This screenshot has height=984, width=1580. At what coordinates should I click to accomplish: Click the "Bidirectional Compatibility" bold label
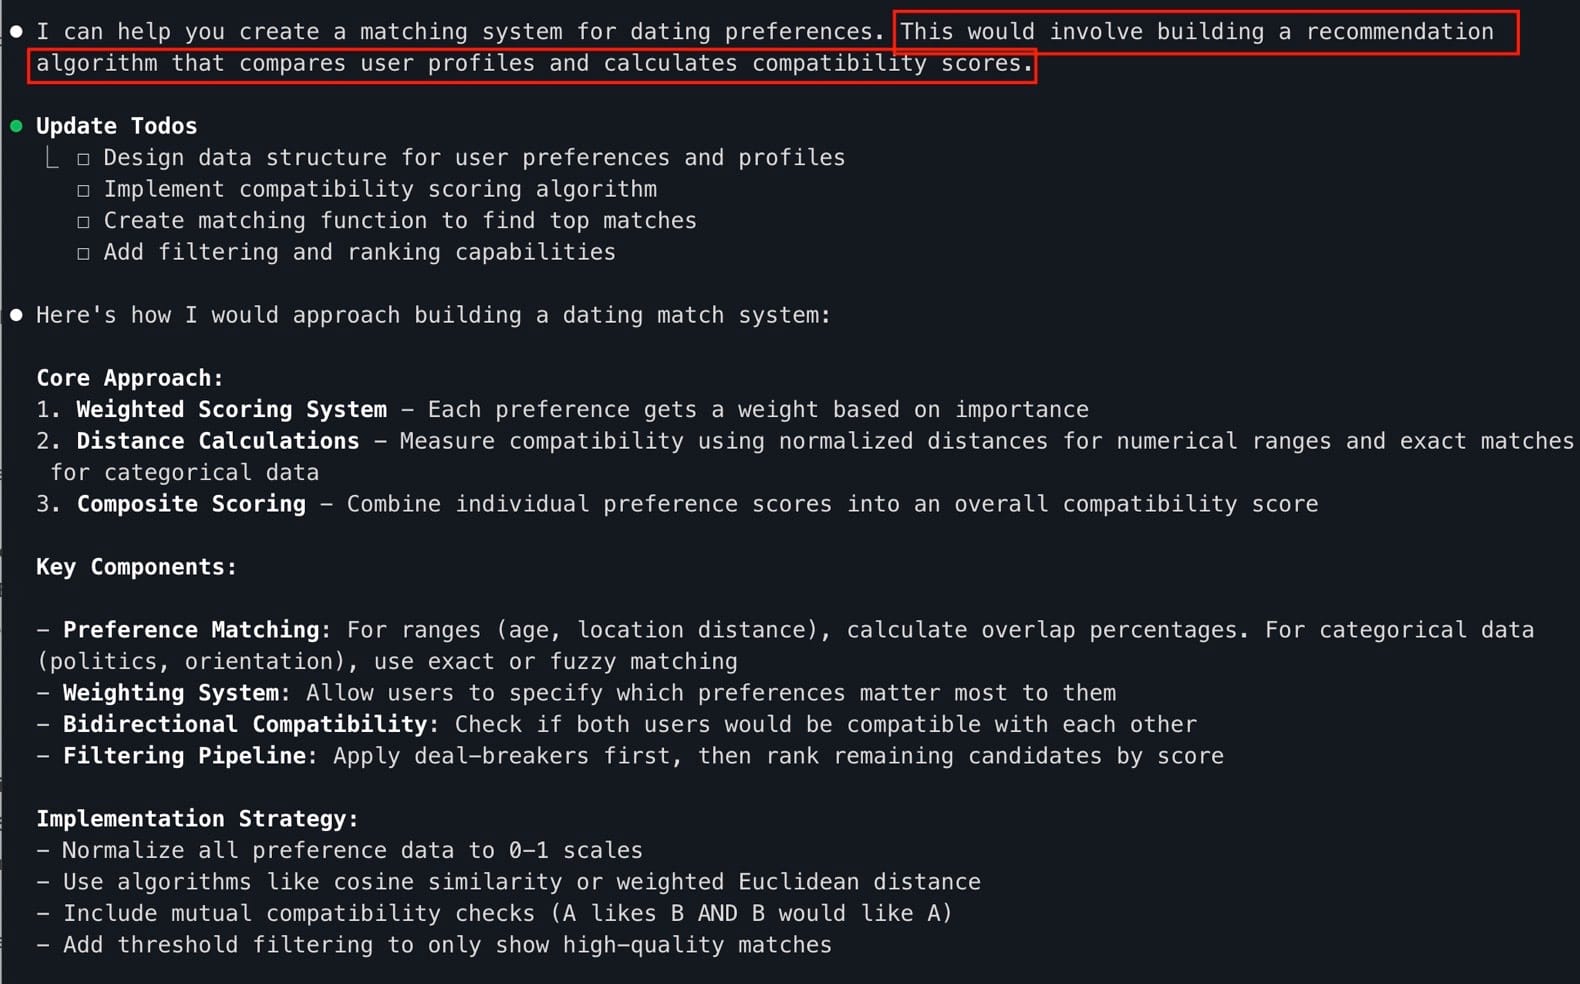[245, 724]
